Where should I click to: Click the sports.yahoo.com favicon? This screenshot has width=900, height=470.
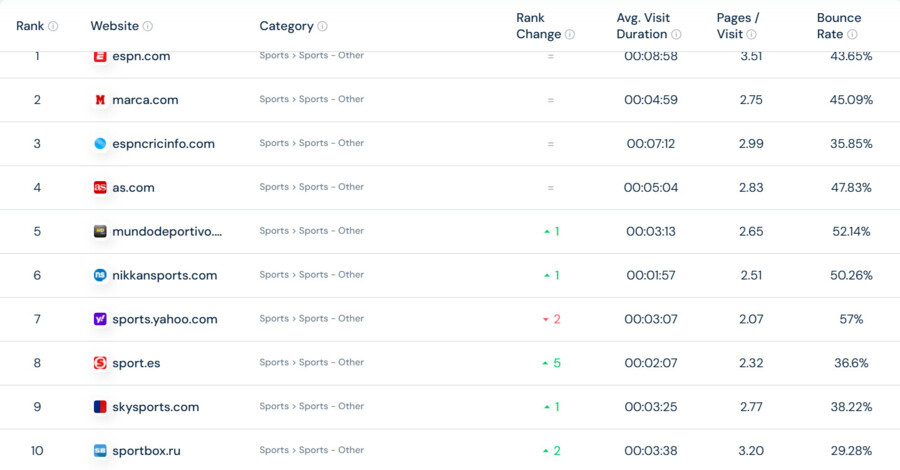click(100, 319)
